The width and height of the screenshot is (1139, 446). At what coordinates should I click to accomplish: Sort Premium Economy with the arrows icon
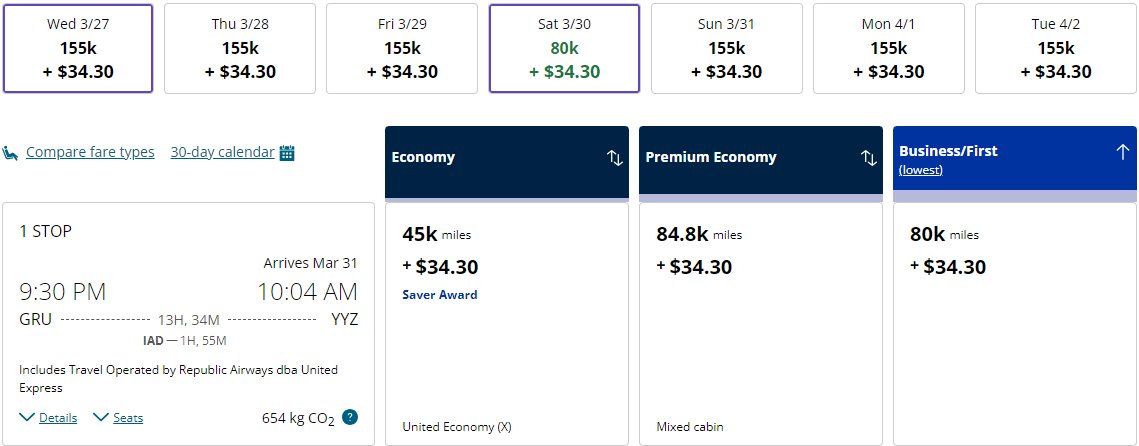[x=869, y=158]
